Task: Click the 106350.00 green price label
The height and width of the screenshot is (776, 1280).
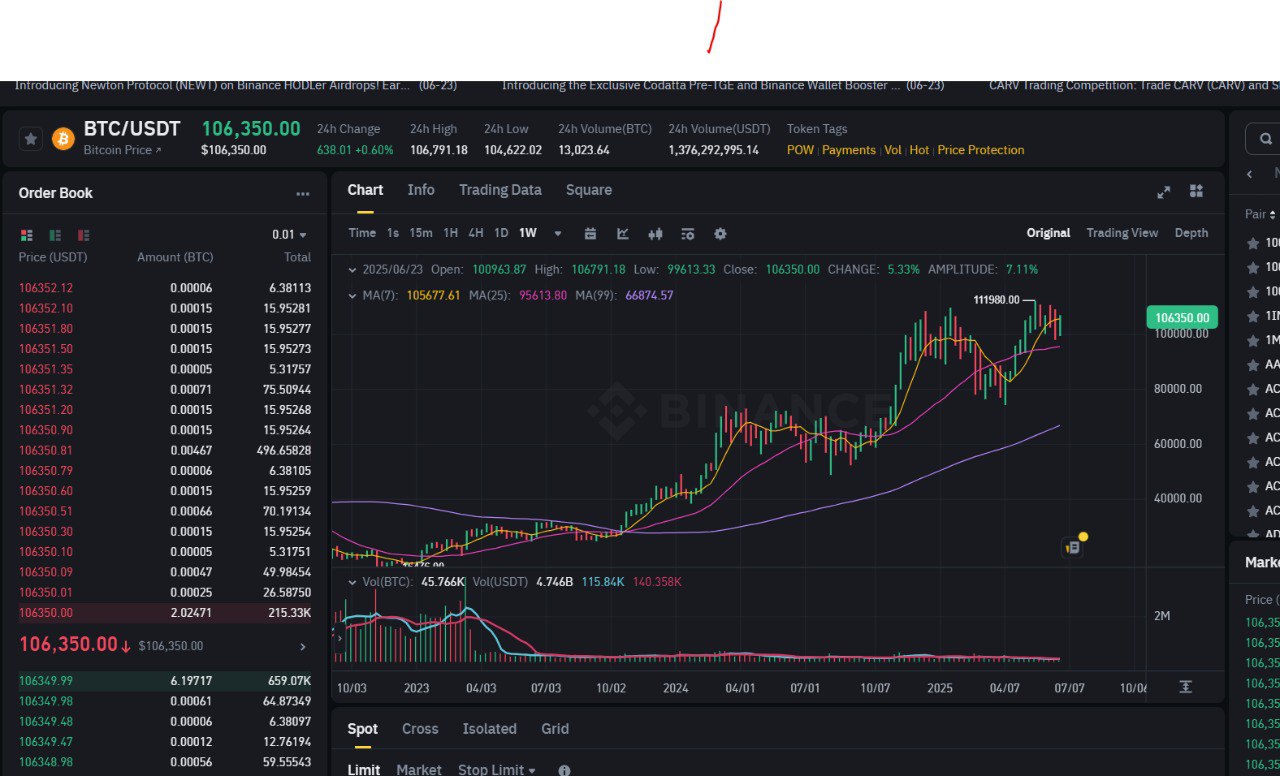Action: 1182,318
